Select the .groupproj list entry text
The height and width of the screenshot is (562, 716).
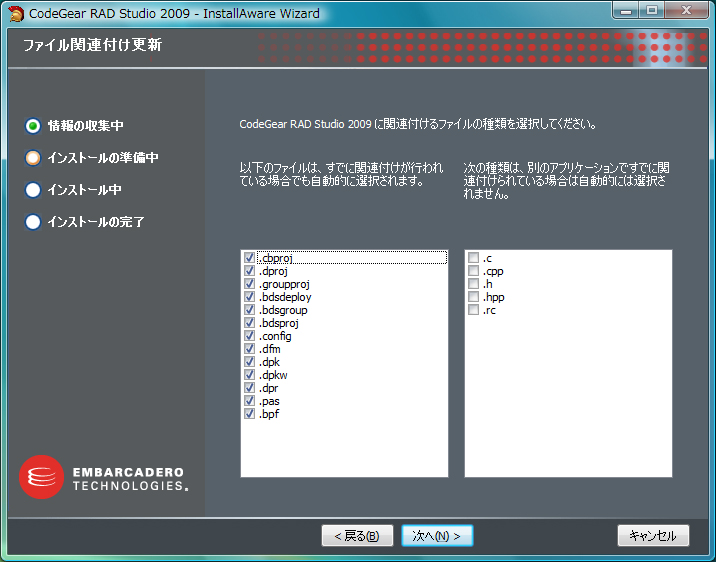point(284,284)
